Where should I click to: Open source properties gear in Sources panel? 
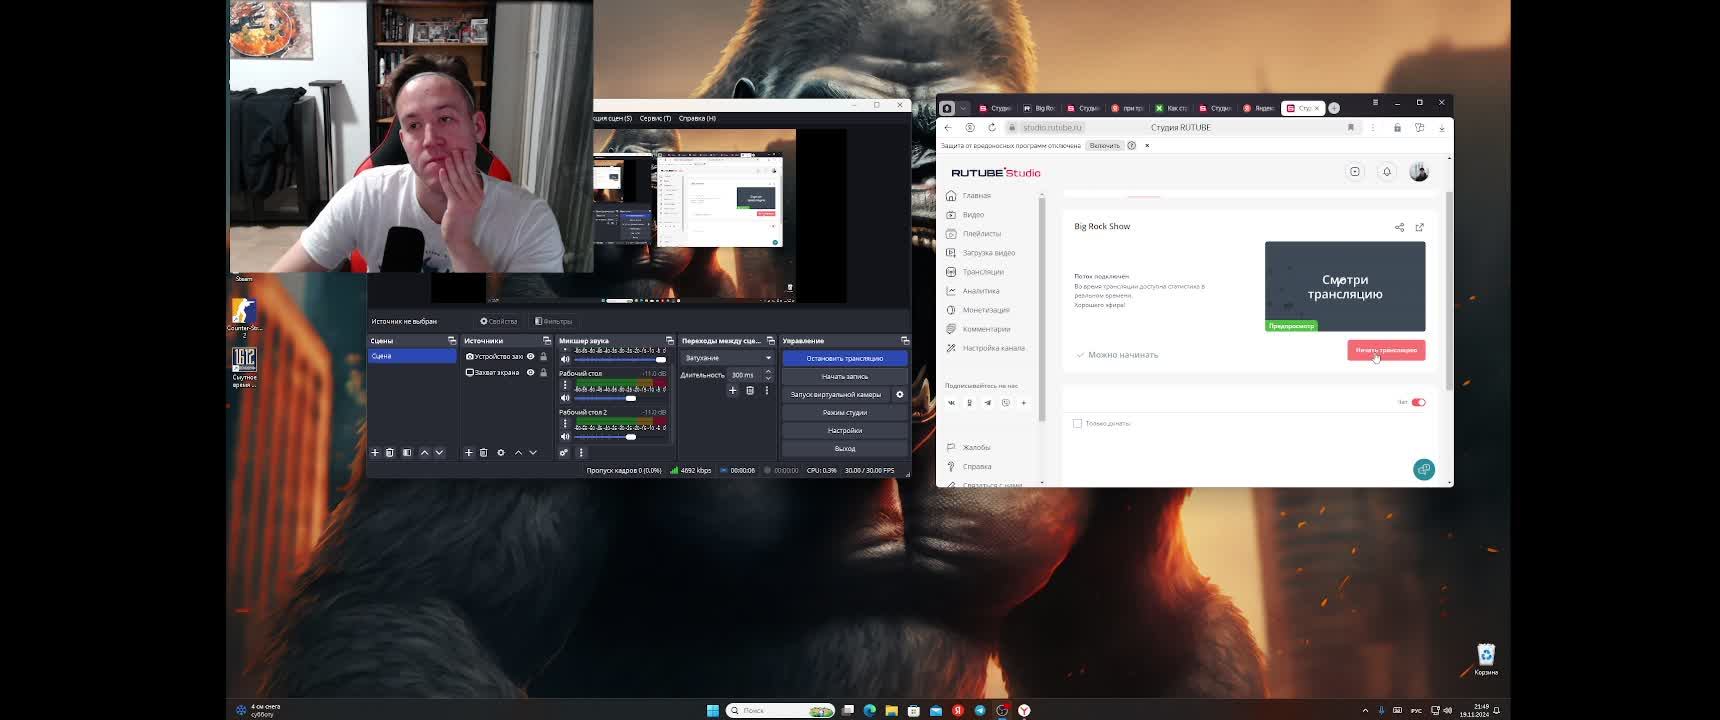501,452
